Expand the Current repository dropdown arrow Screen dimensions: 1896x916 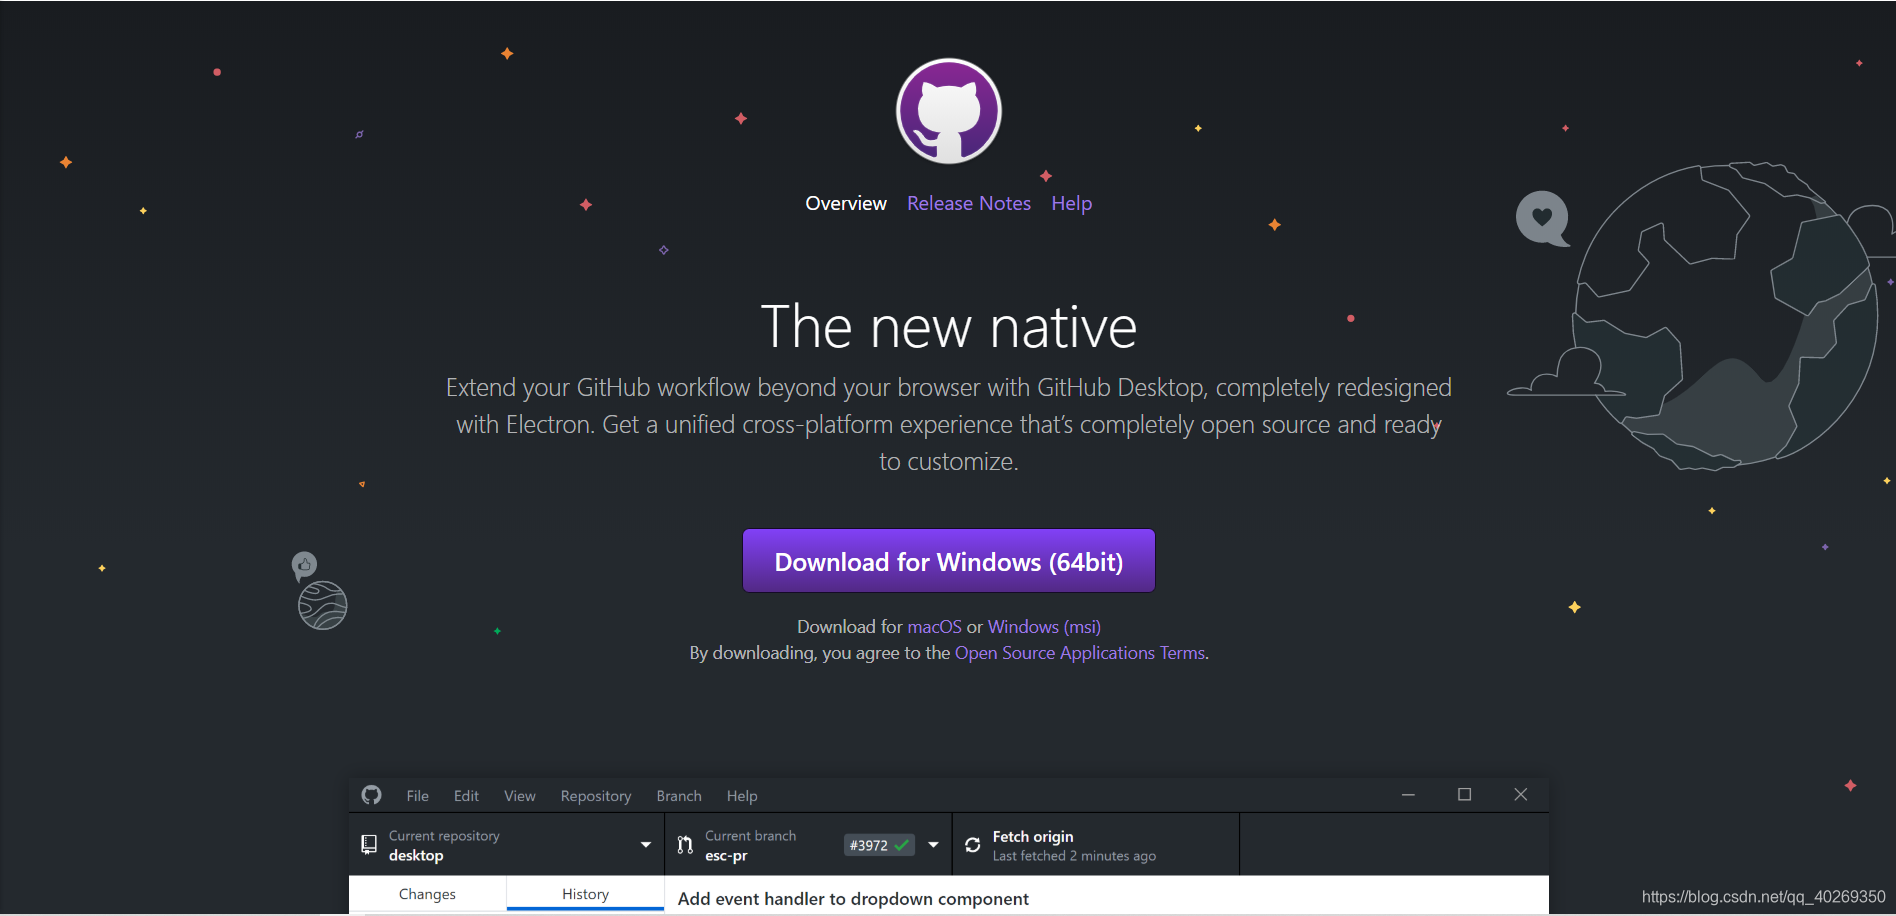pyautogui.click(x=646, y=845)
